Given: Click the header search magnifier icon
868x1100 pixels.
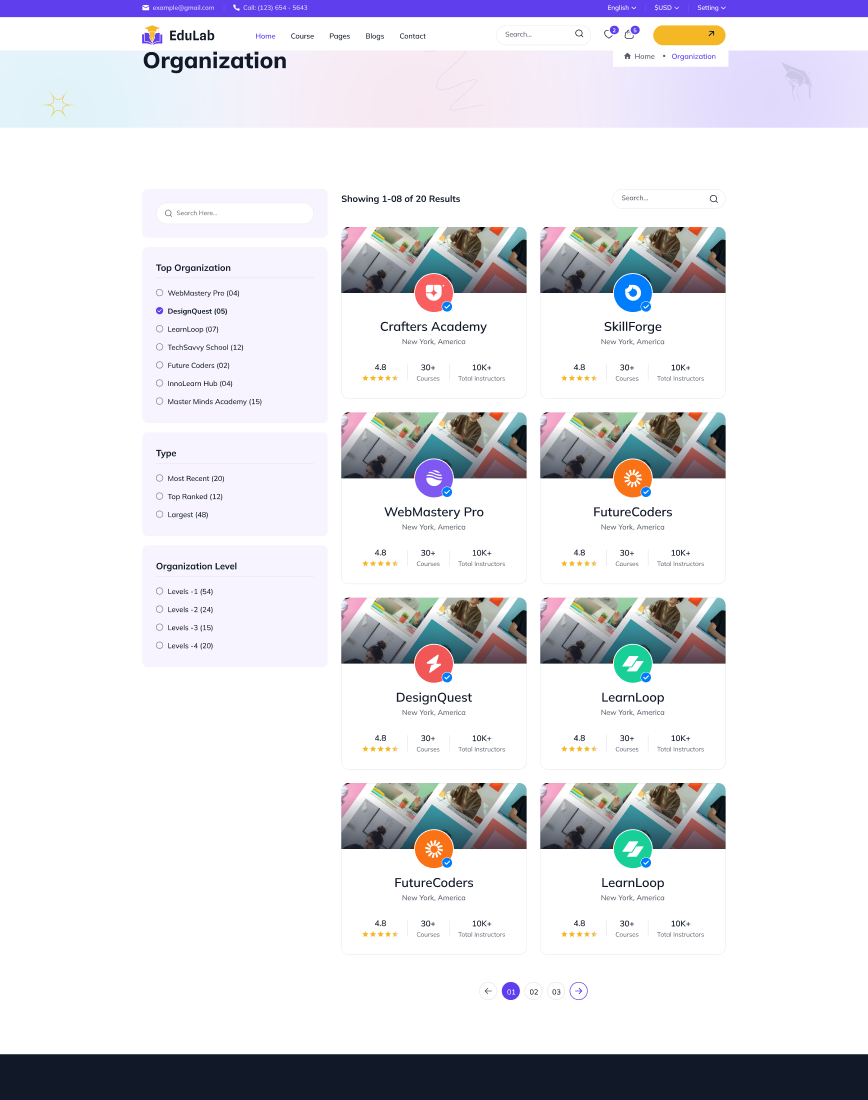Looking at the screenshot, I should (x=579, y=34).
